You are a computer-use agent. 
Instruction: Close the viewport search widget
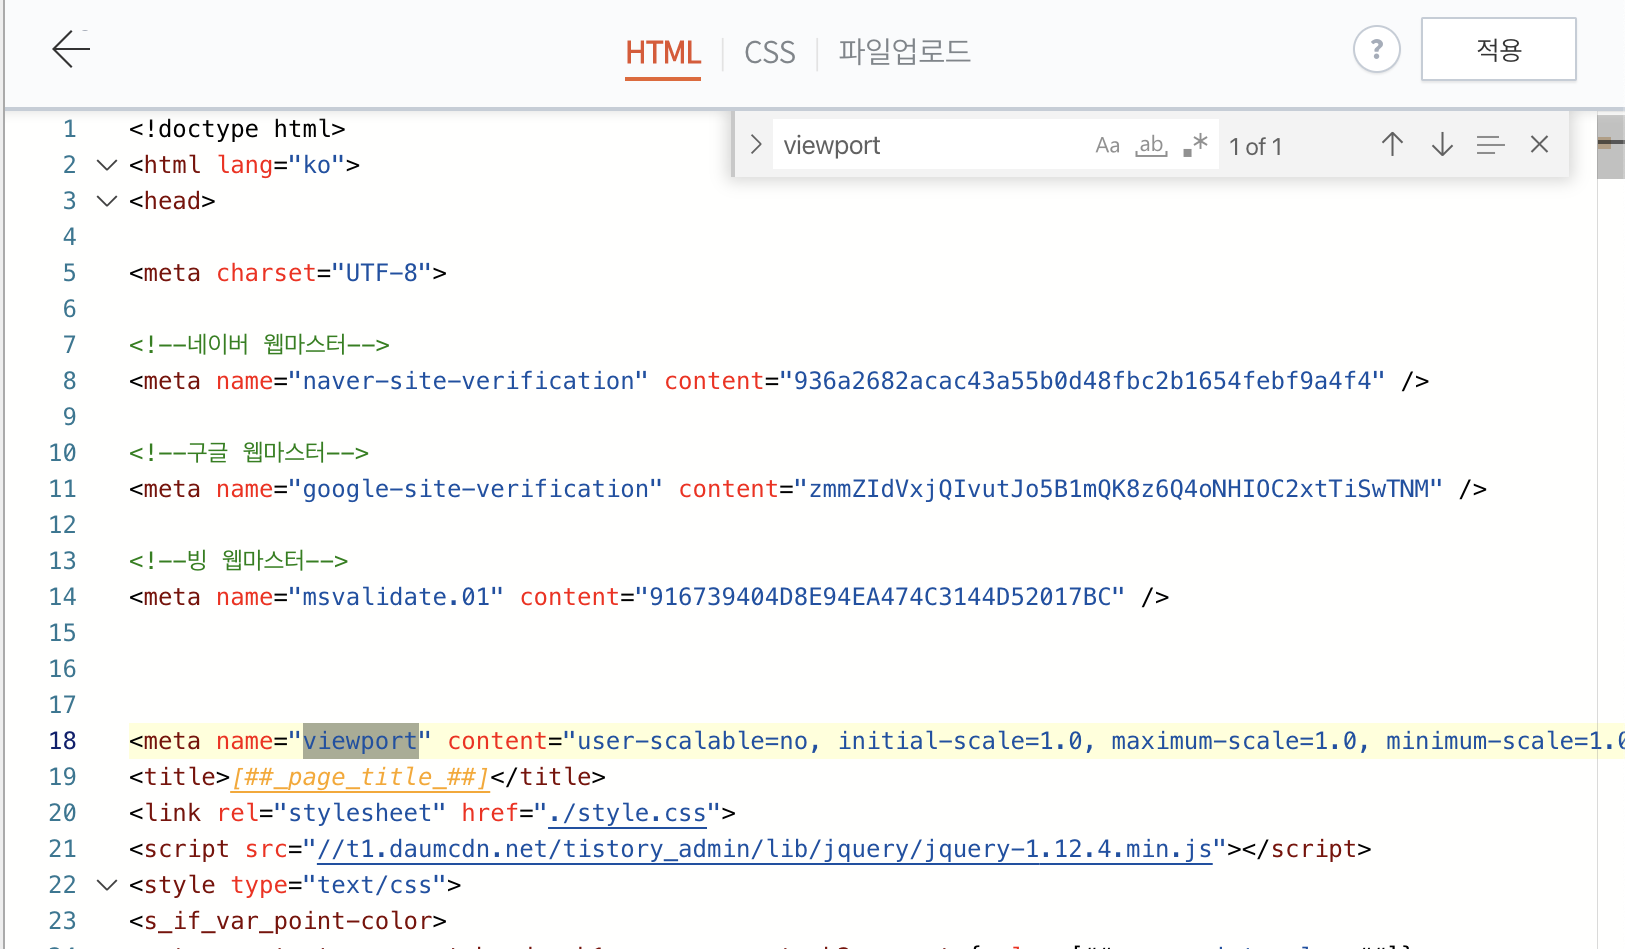tap(1538, 144)
